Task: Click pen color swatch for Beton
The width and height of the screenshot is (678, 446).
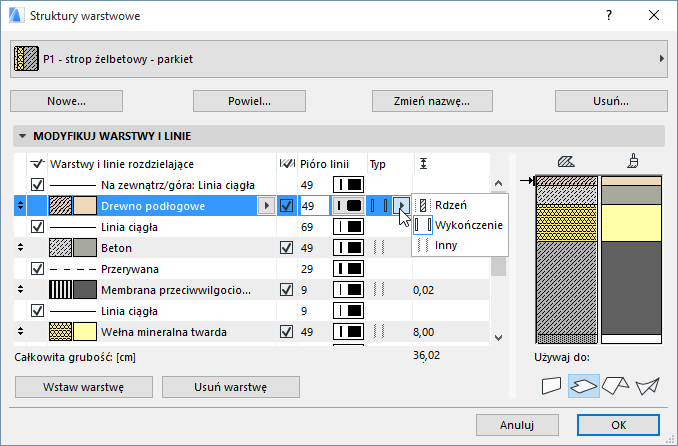Action: (348, 248)
